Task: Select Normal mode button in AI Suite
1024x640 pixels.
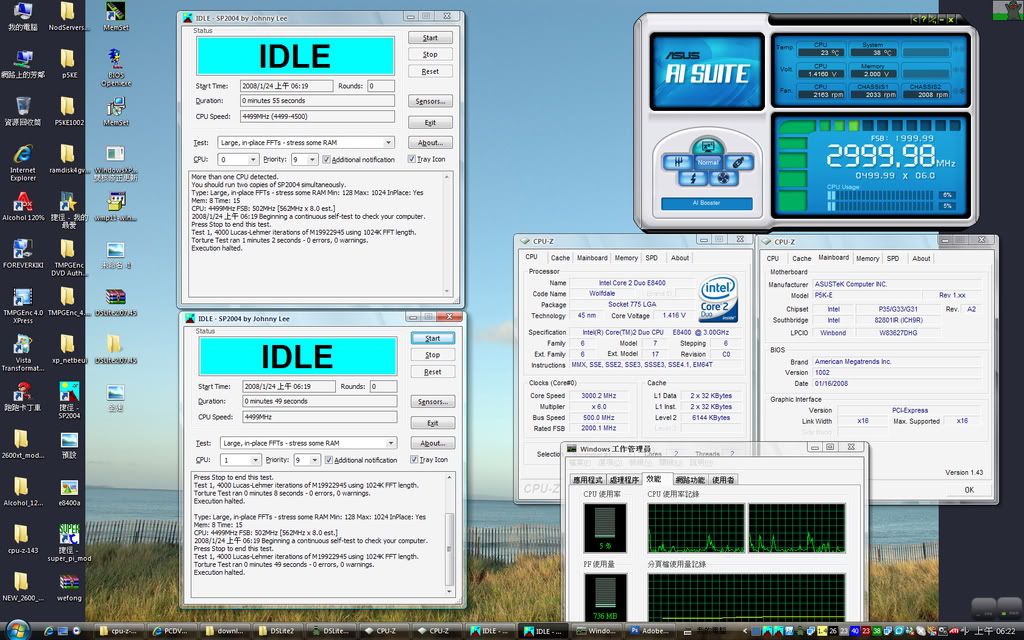Action: pyautogui.click(x=707, y=162)
